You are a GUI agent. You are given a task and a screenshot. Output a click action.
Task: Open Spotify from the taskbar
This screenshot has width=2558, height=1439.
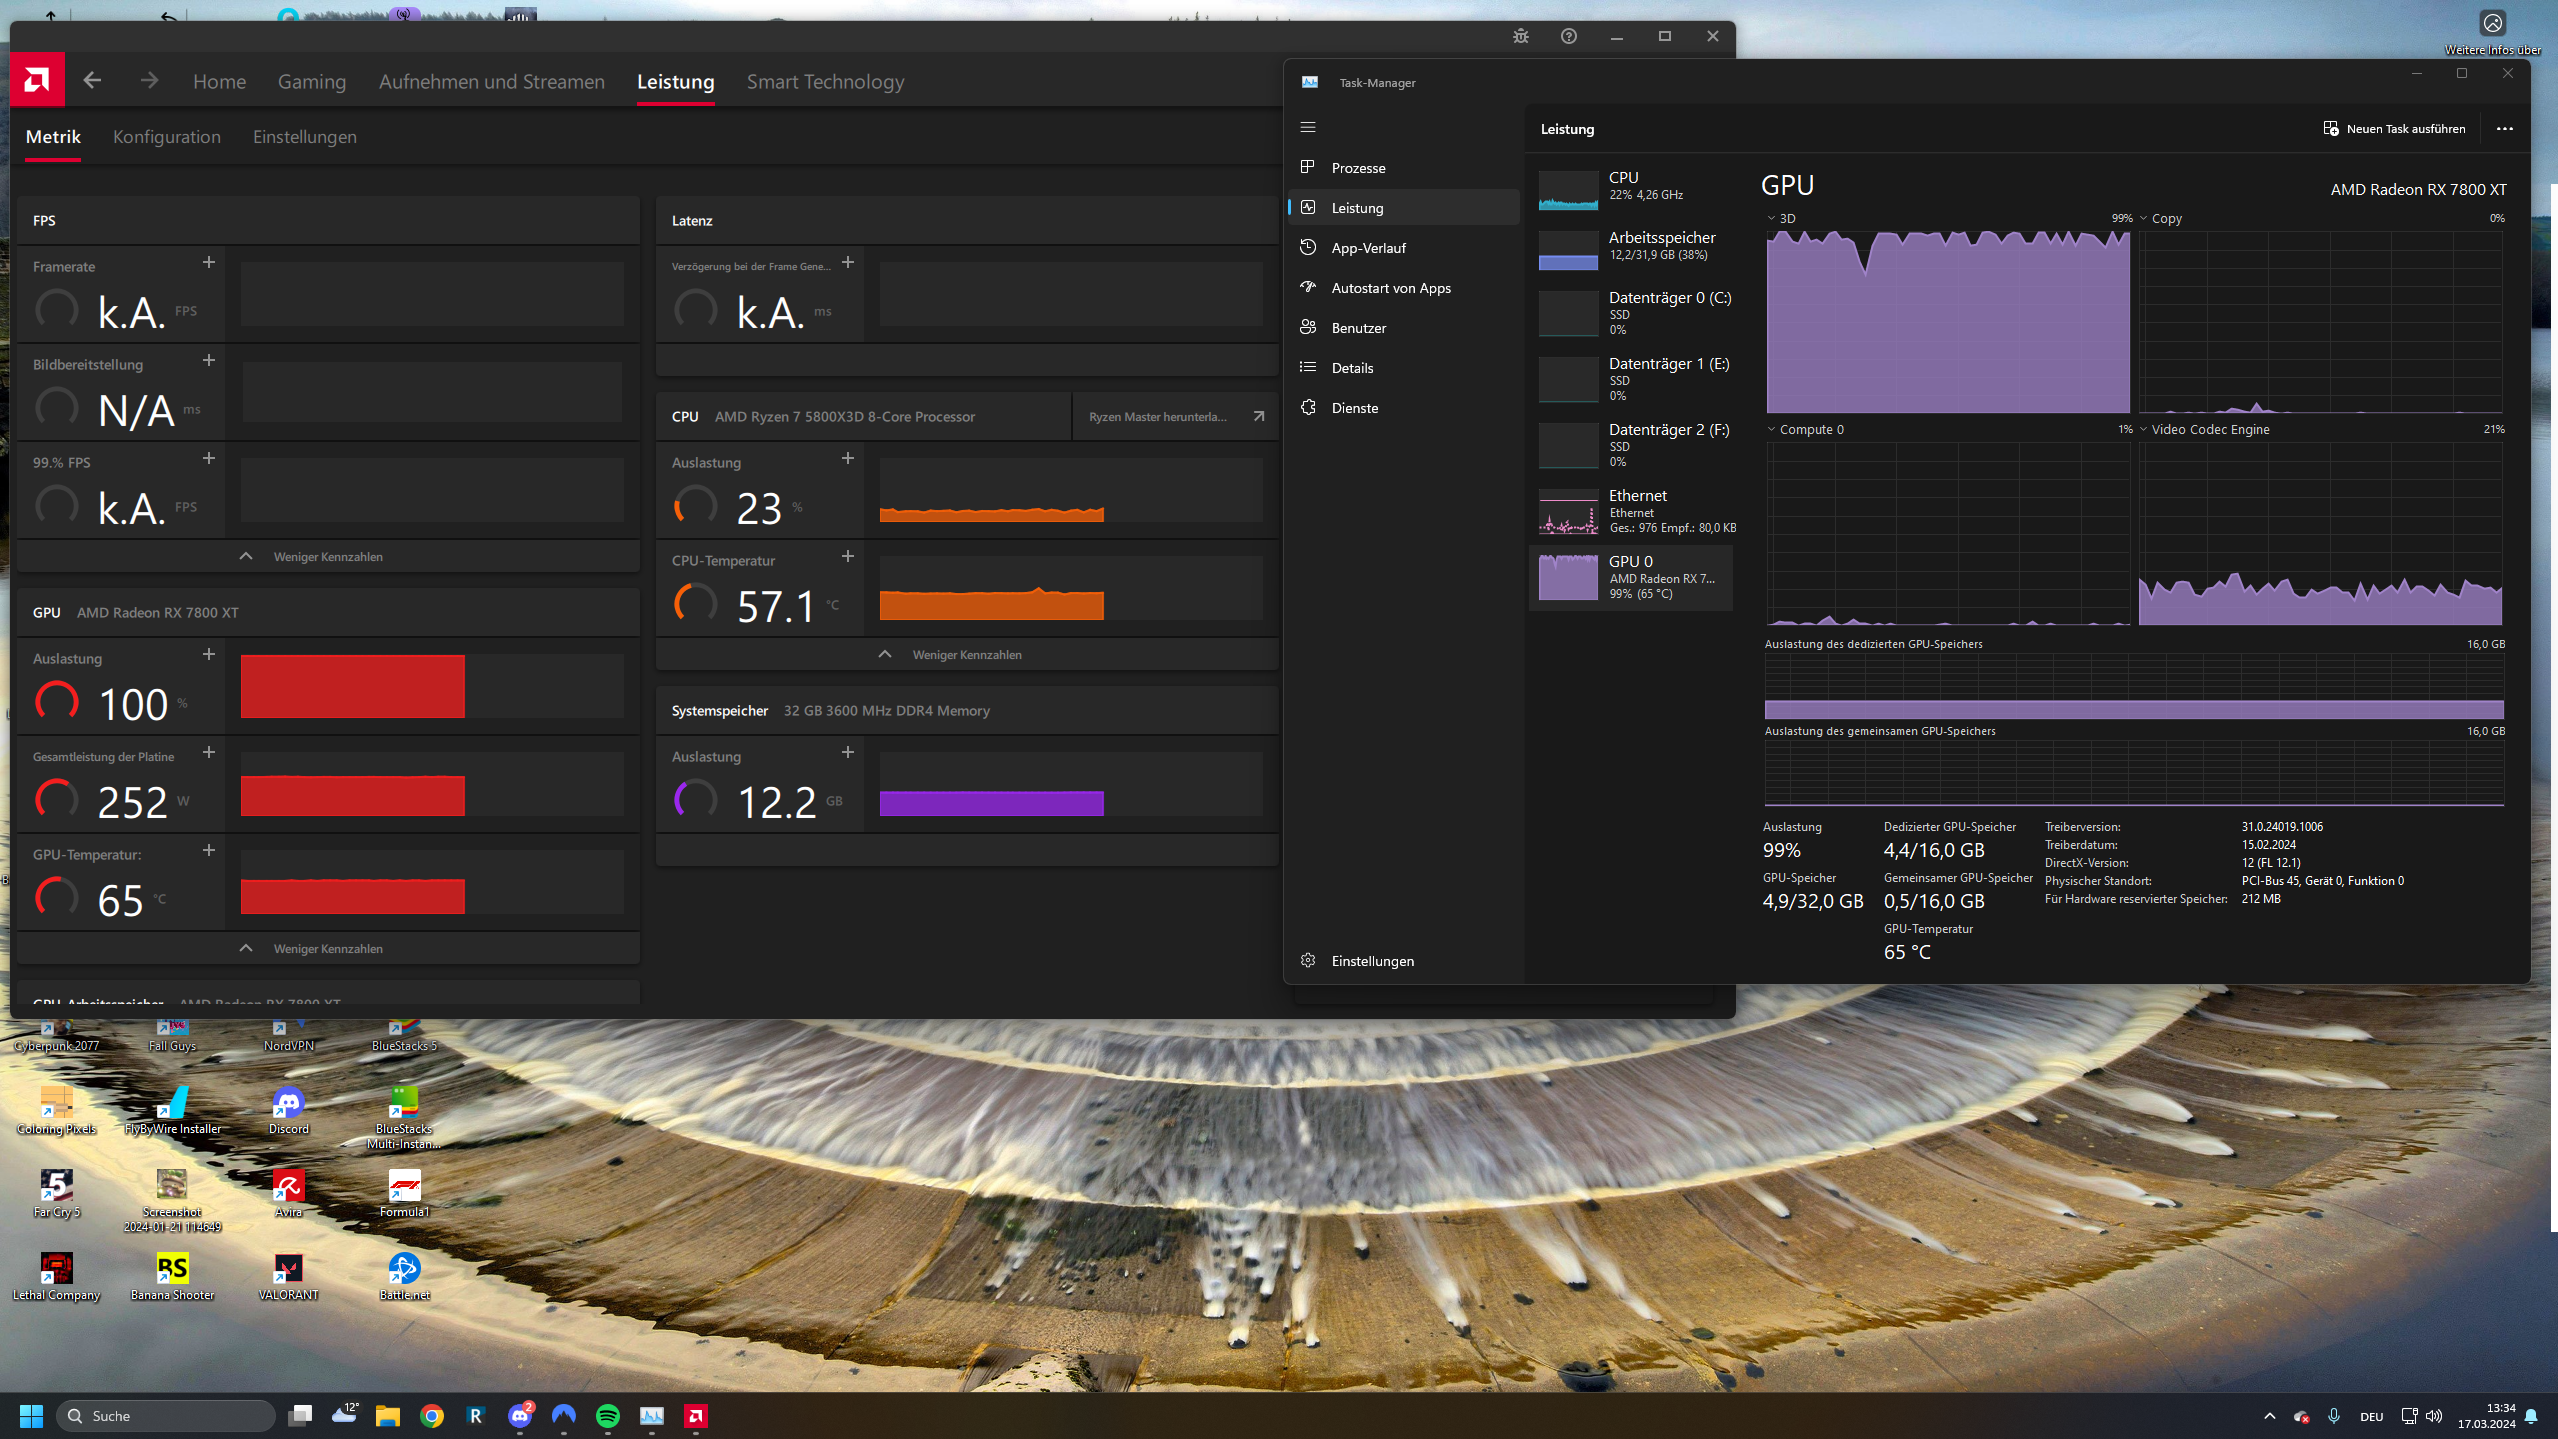point(607,1415)
